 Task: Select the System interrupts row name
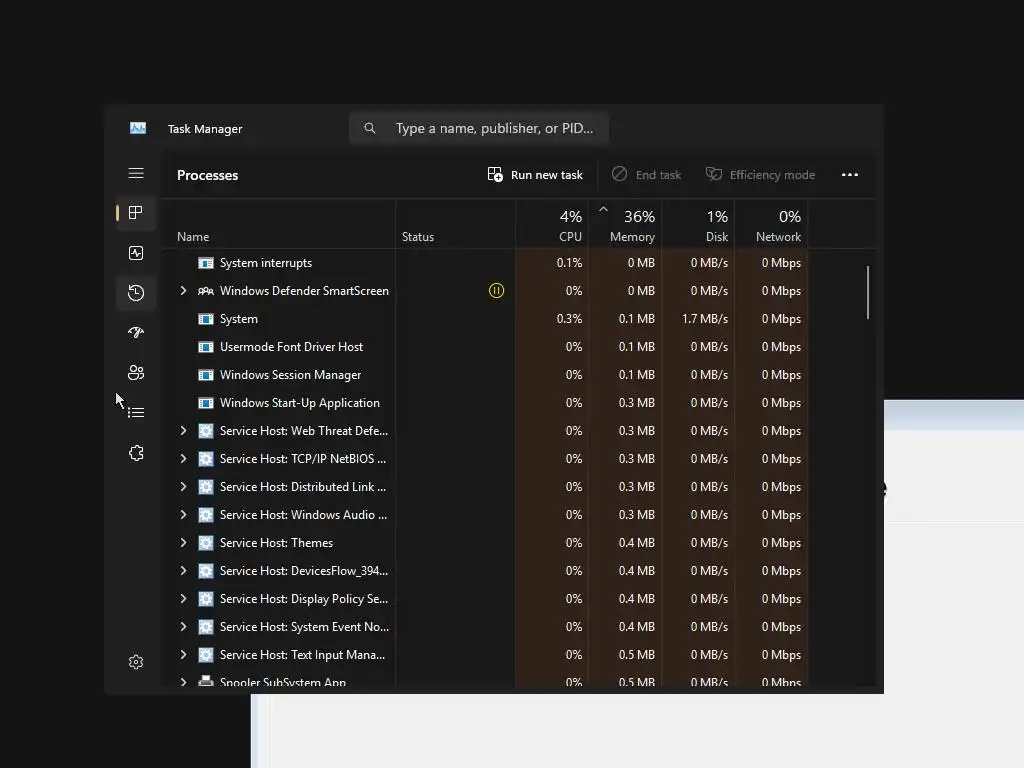pyautogui.click(x=266, y=263)
